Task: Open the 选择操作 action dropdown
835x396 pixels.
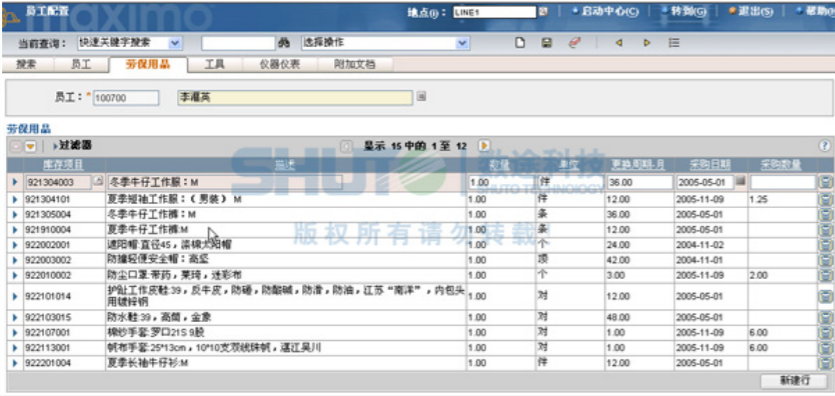Action: tap(463, 43)
